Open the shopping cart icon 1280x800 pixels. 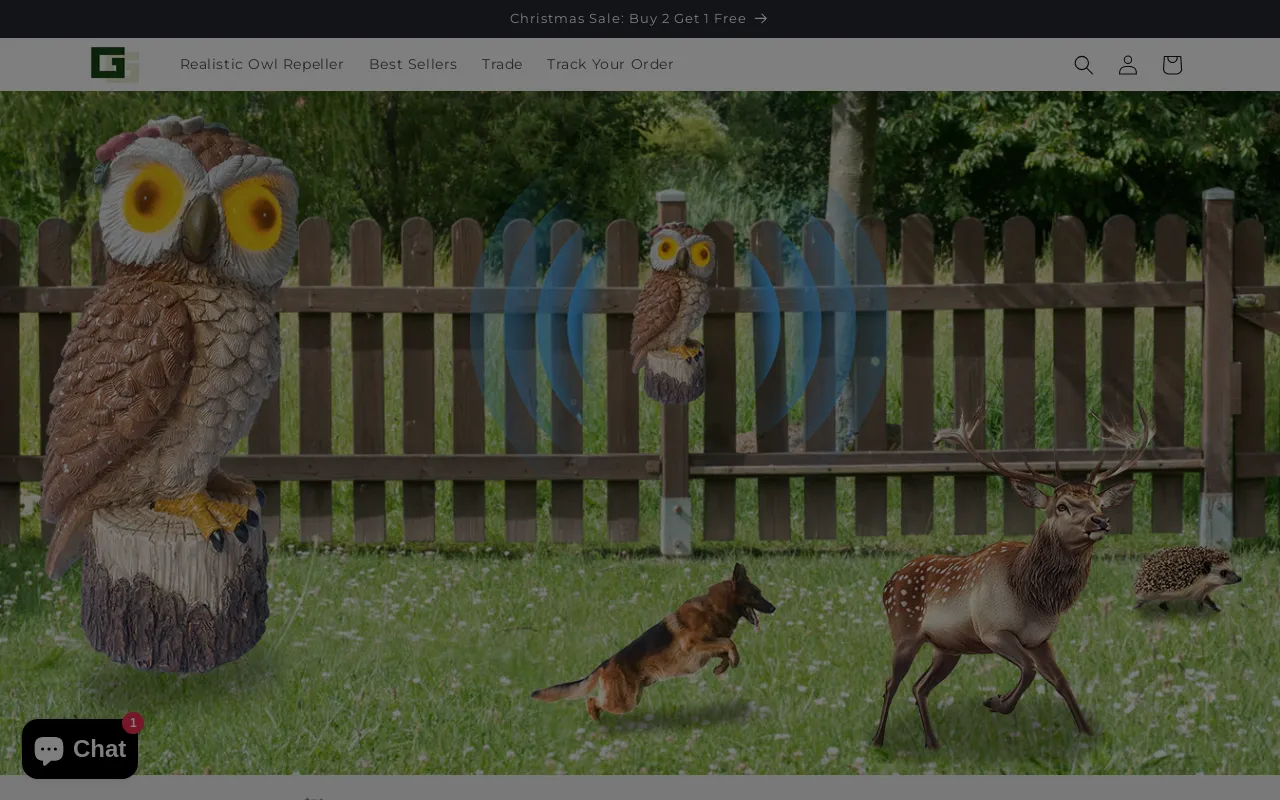tap(1169, 64)
